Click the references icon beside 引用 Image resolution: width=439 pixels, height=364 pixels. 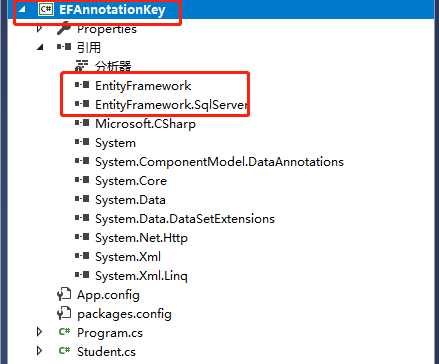tap(64, 47)
